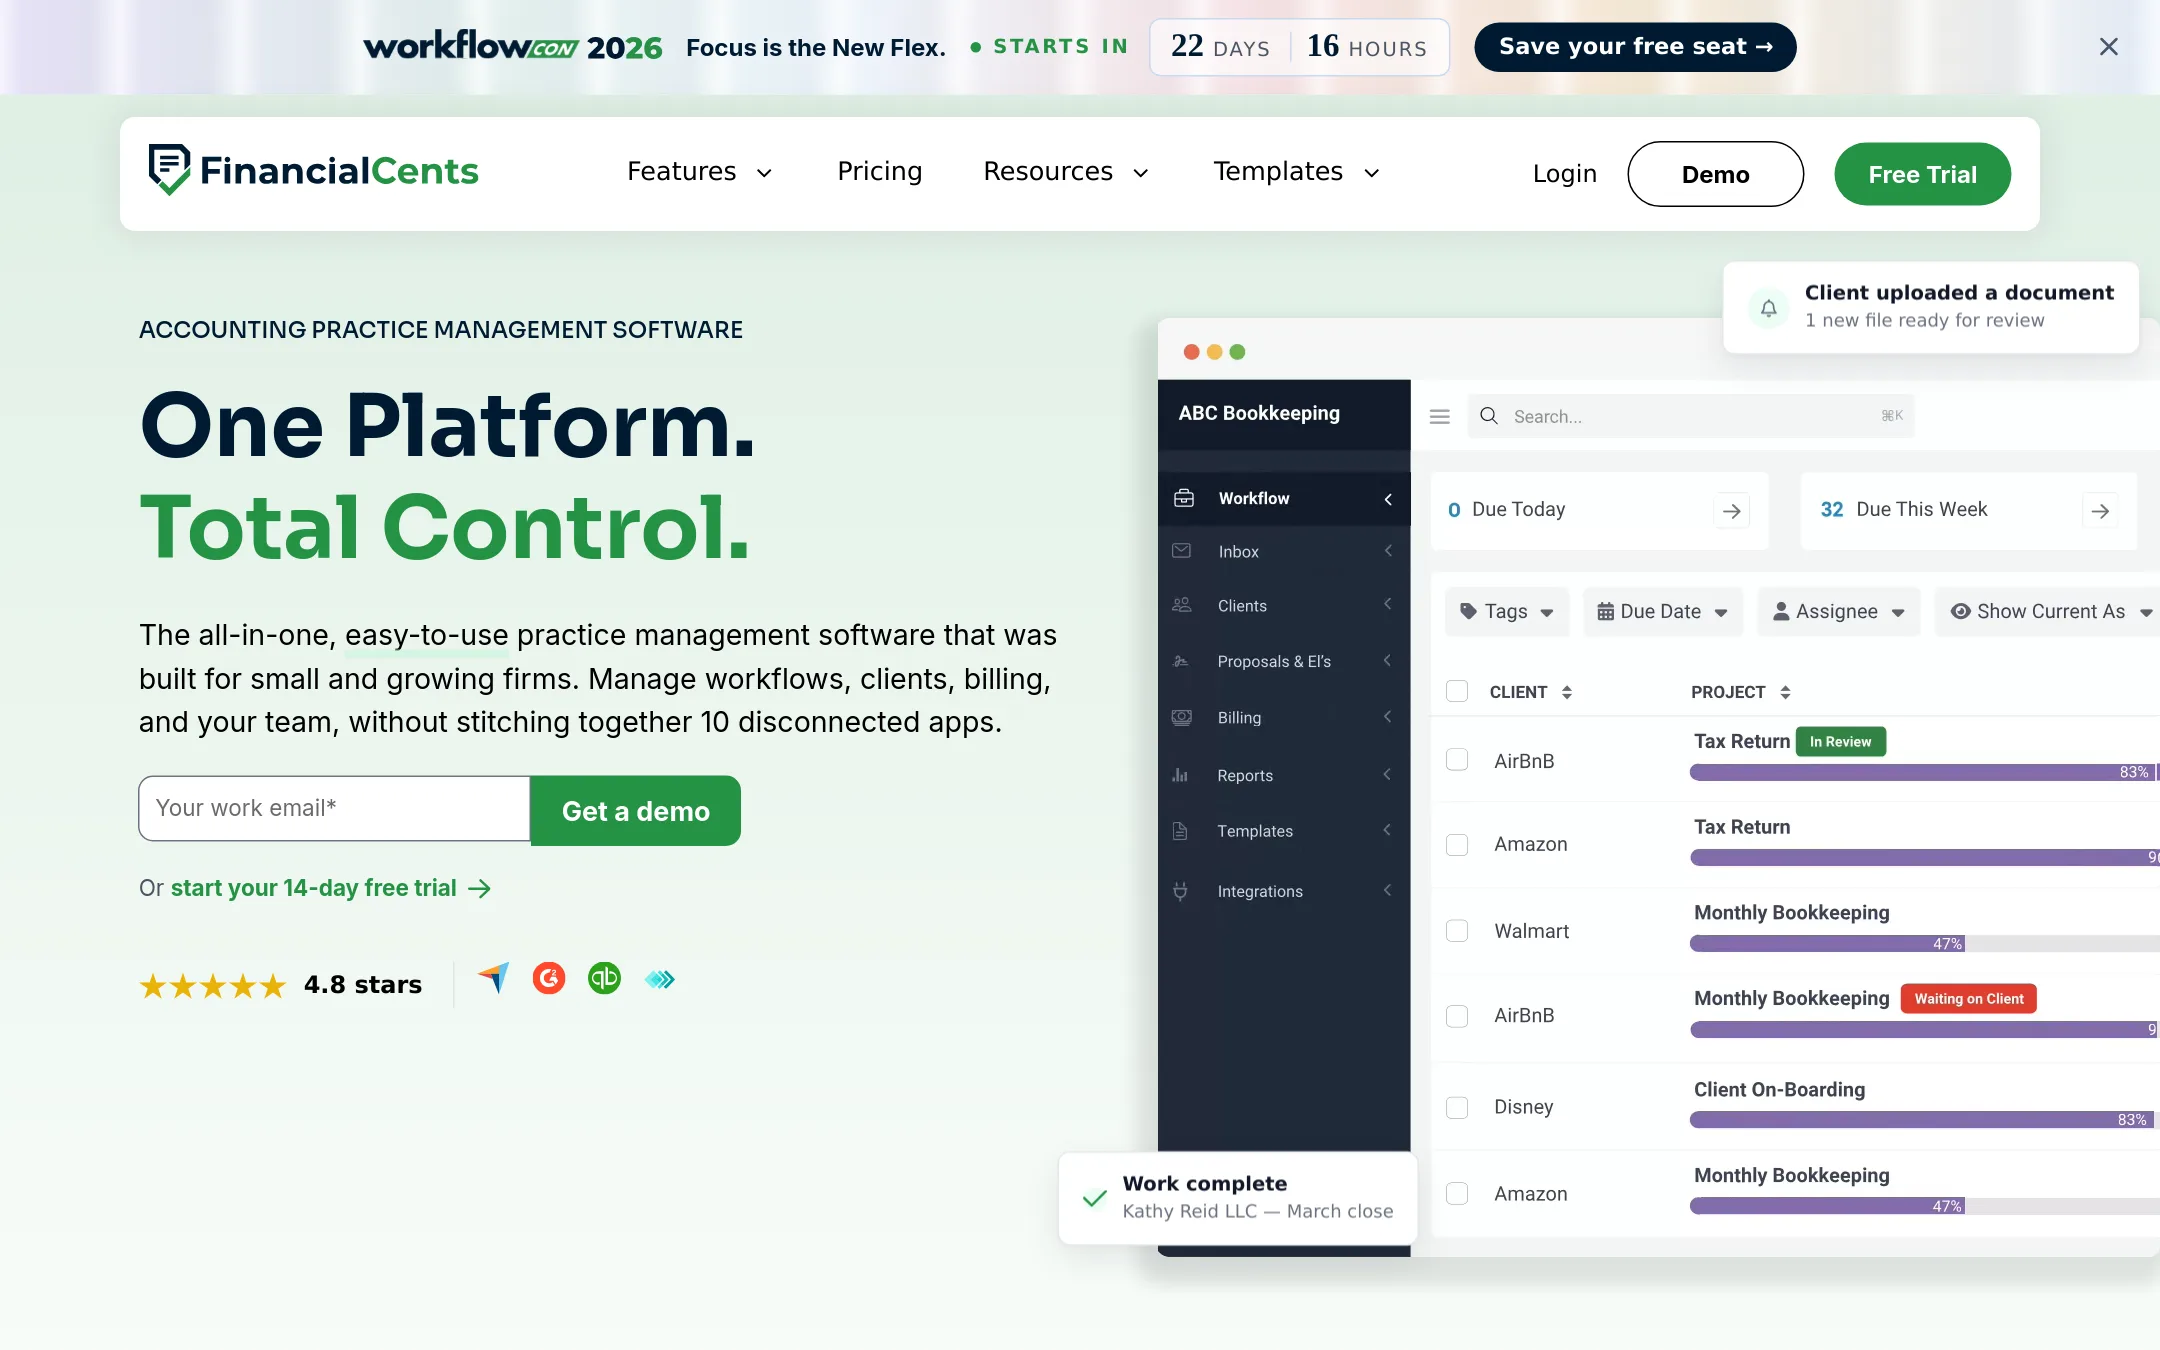This screenshot has height=1350, width=2160.
Task: Click Save your free seat button
Action: click(x=1635, y=47)
